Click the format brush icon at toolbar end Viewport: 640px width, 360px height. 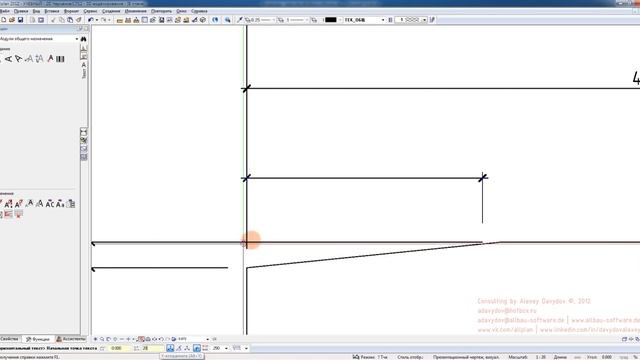[432, 20]
